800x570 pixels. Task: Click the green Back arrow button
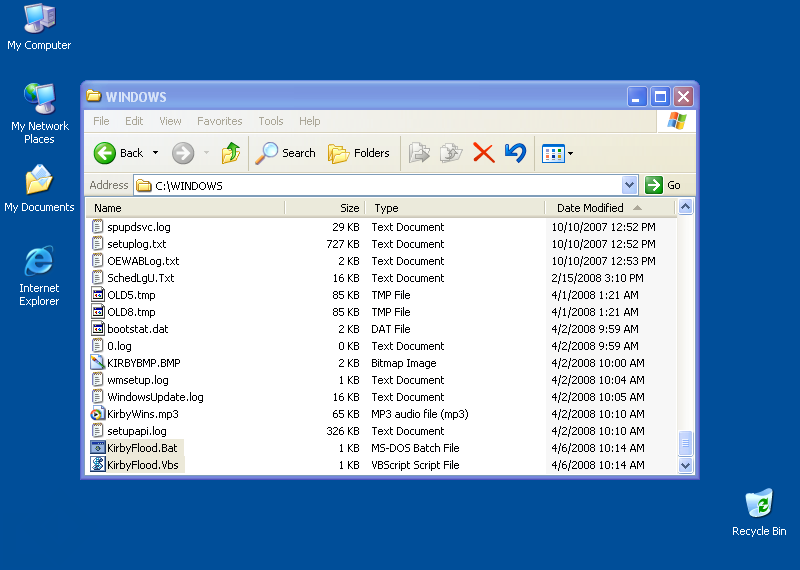pos(105,153)
